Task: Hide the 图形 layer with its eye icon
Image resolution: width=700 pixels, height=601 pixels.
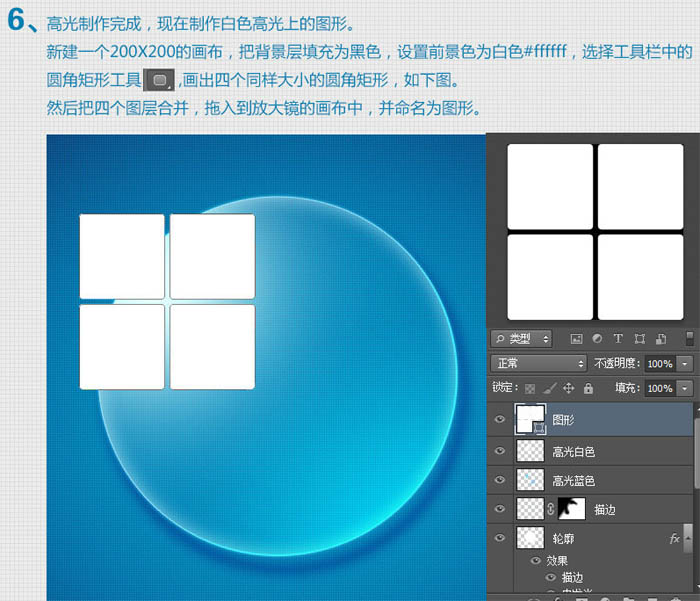Action: (500, 419)
